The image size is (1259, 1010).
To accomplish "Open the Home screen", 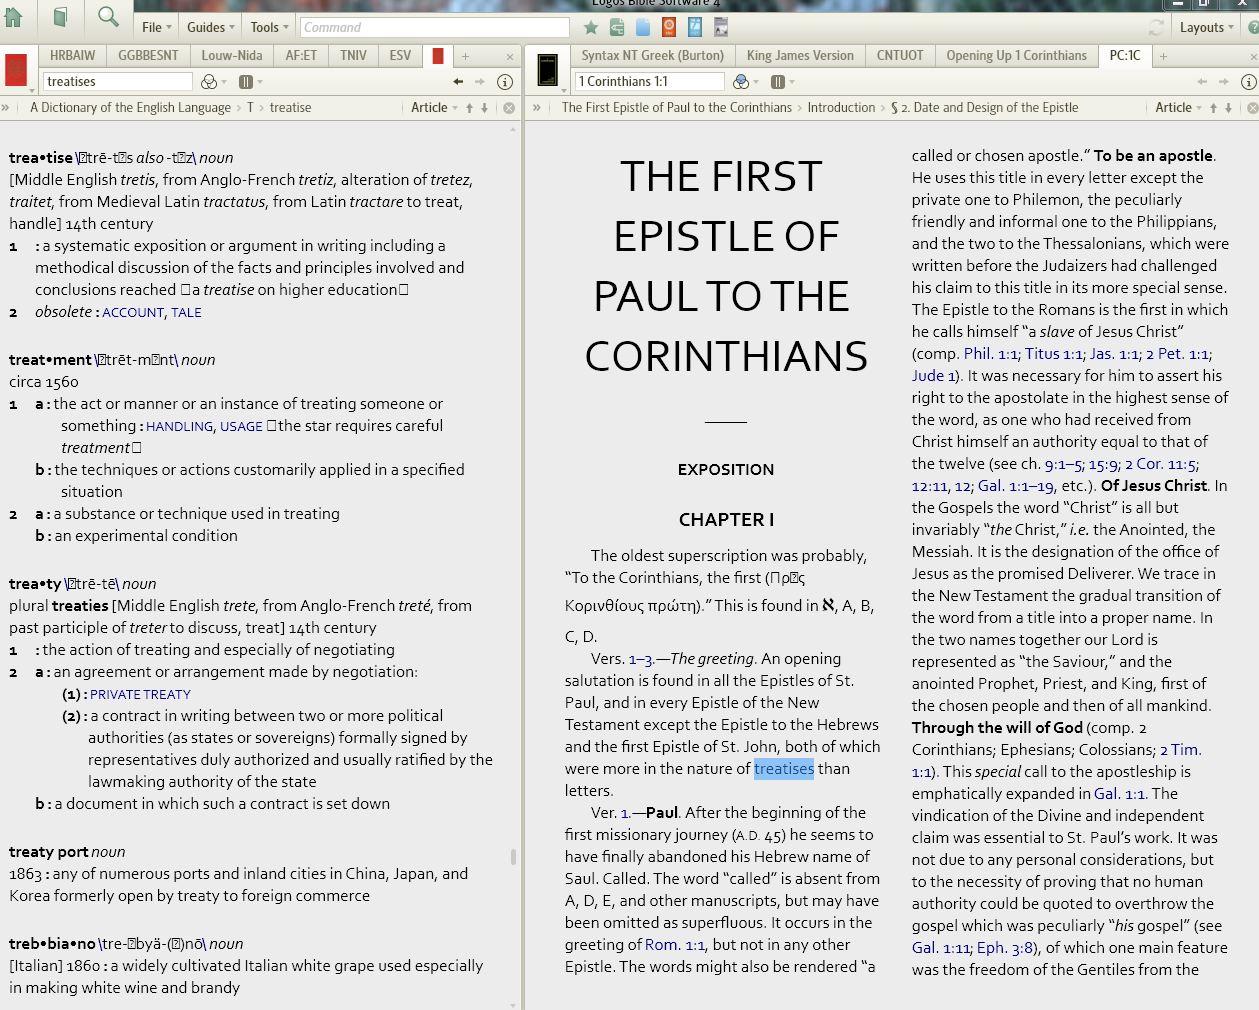I will pos(15,18).
